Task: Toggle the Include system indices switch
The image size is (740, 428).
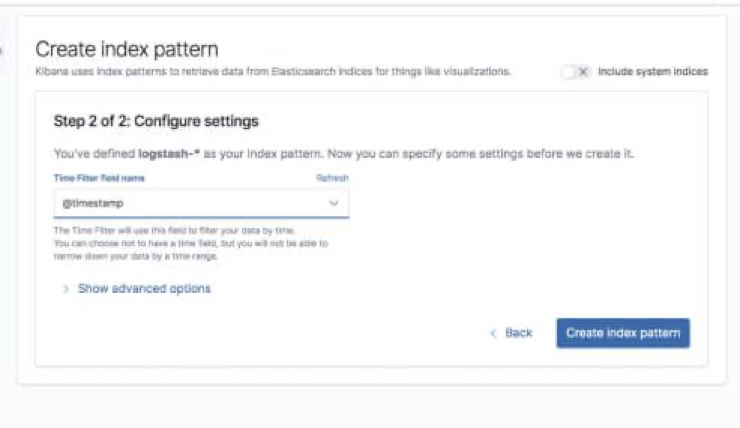Action: click(x=576, y=72)
